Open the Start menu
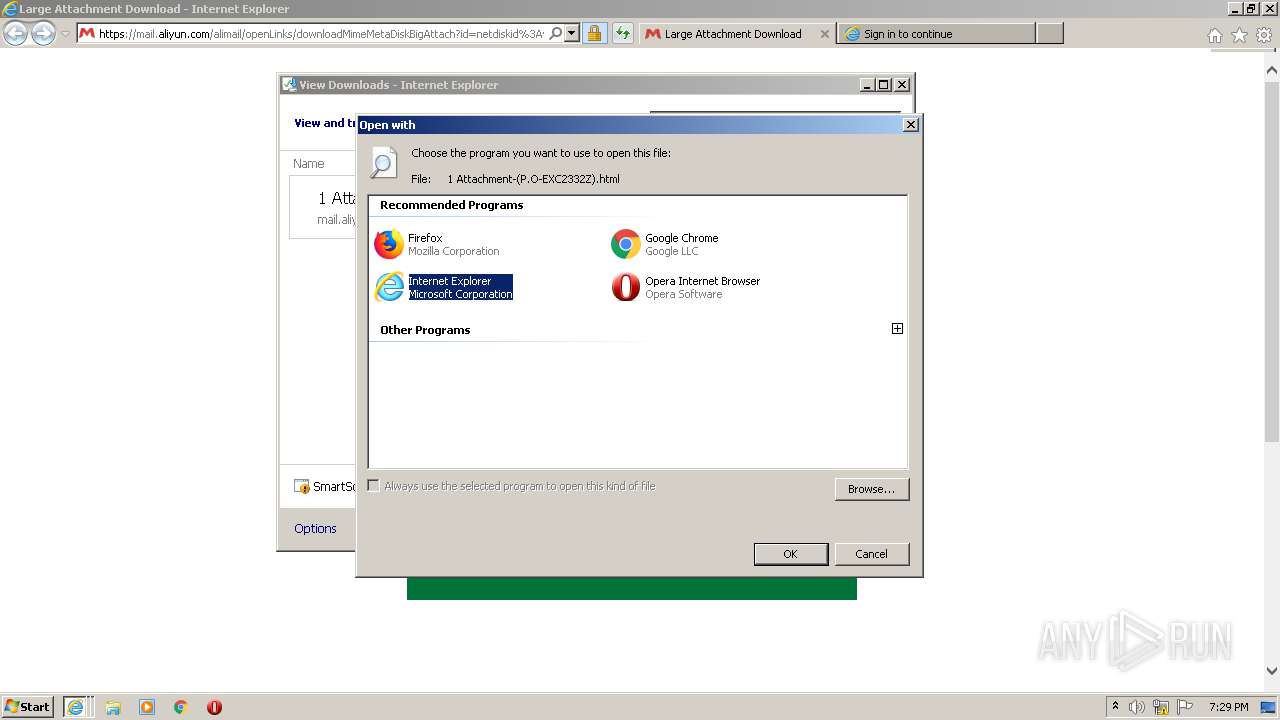Image resolution: width=1280 pixels, height=720 pixels. [27, 706]
